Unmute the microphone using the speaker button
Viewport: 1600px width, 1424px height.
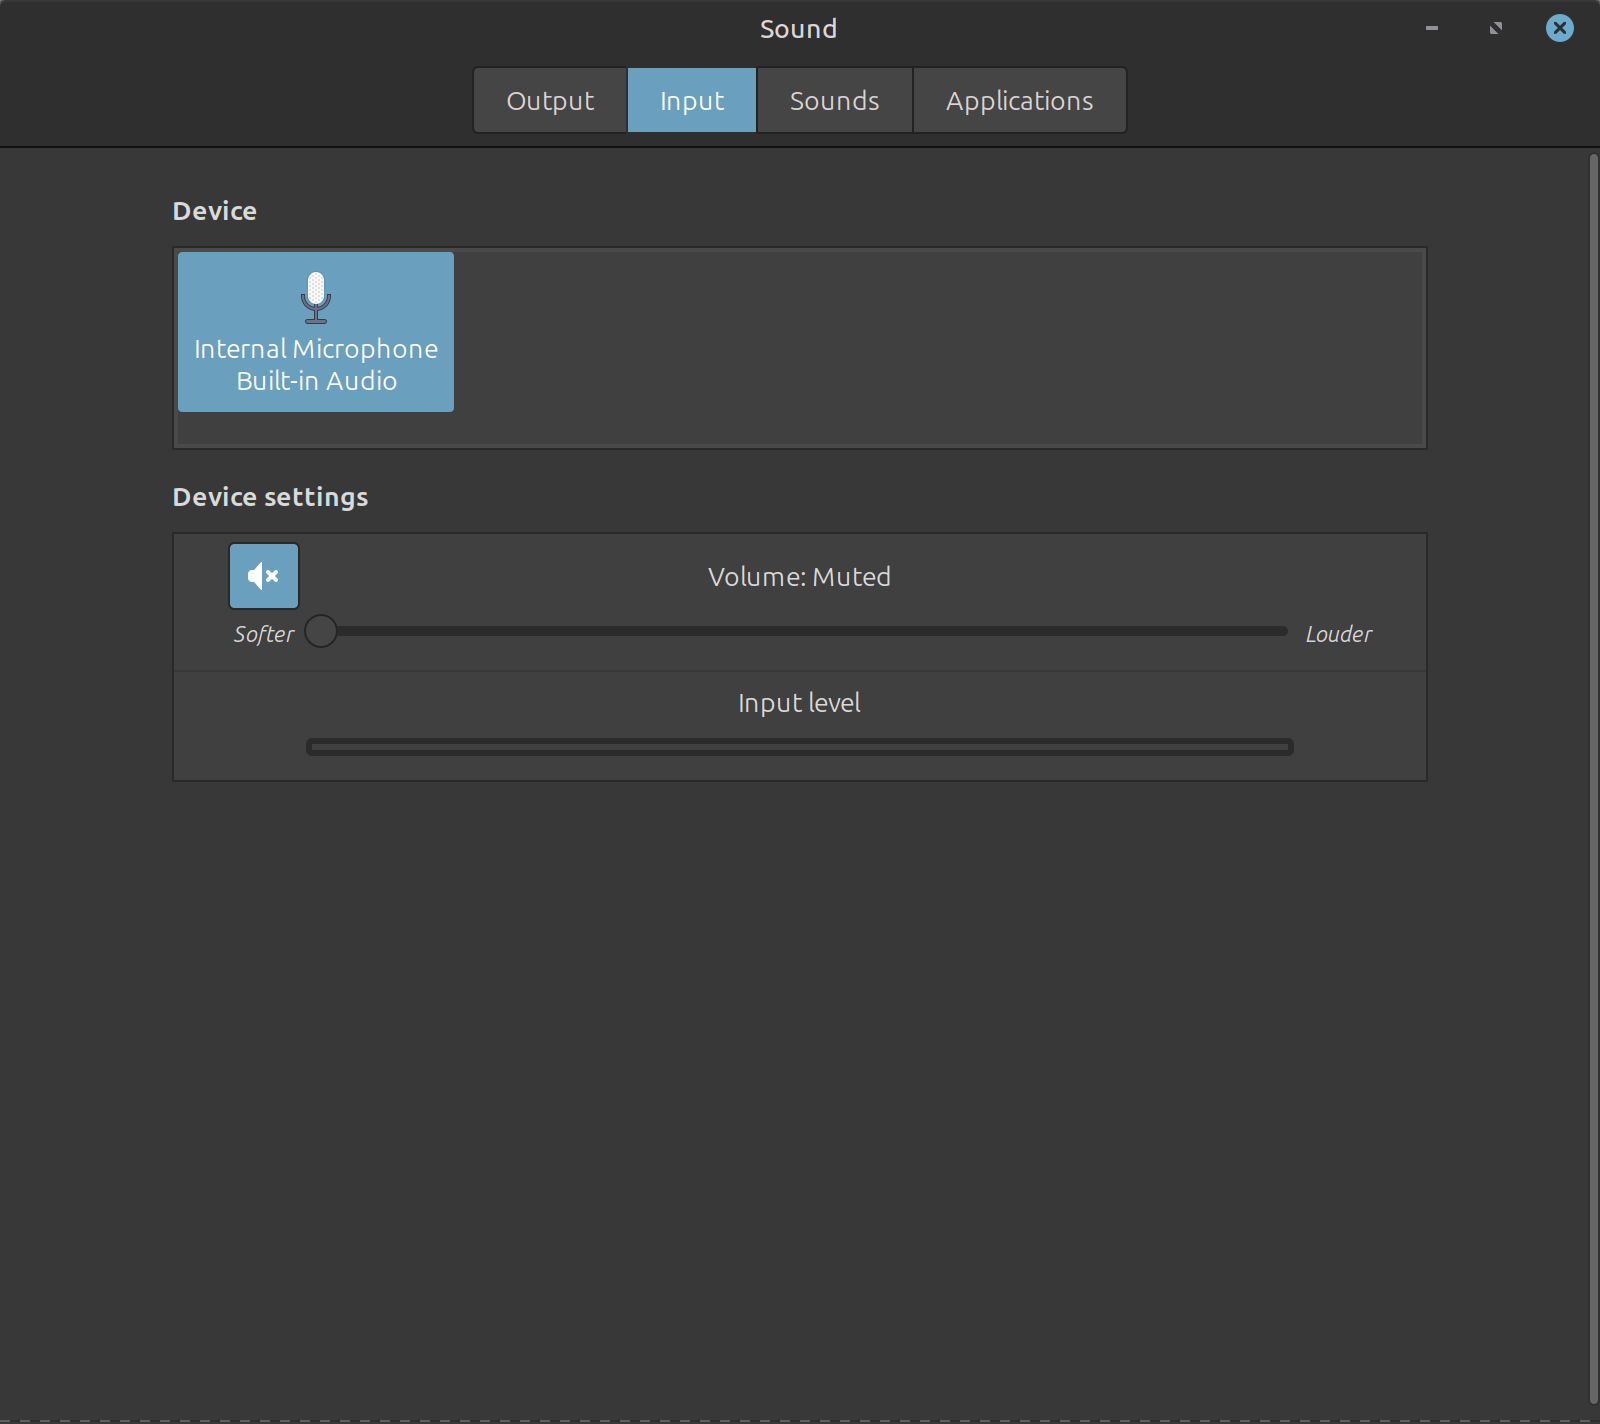click(264, 576)
